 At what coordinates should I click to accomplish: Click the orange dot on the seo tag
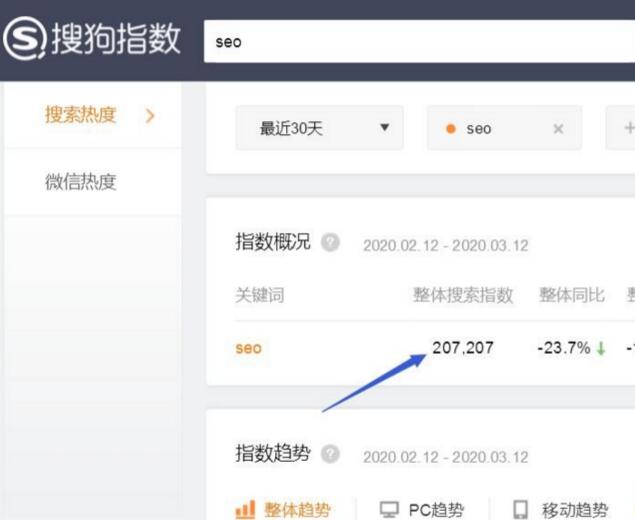(x=451, y=129)
